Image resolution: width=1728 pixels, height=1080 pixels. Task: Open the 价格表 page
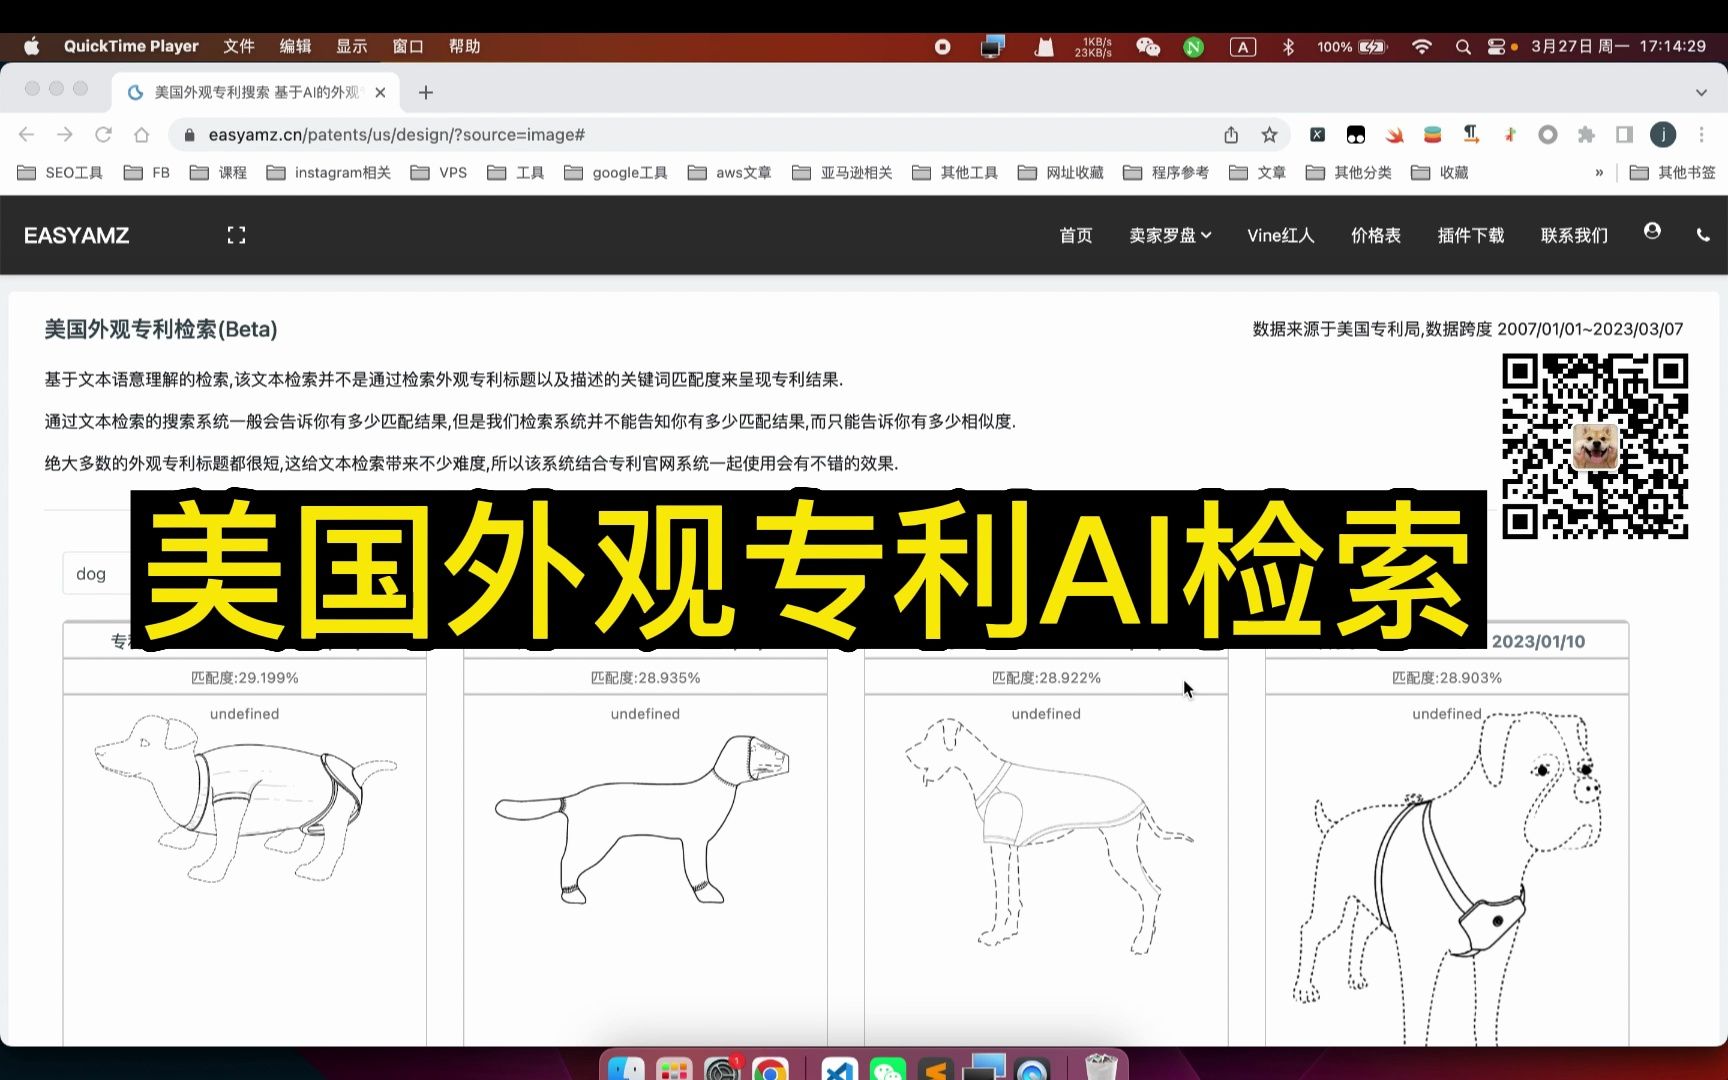coord(1376,235)
